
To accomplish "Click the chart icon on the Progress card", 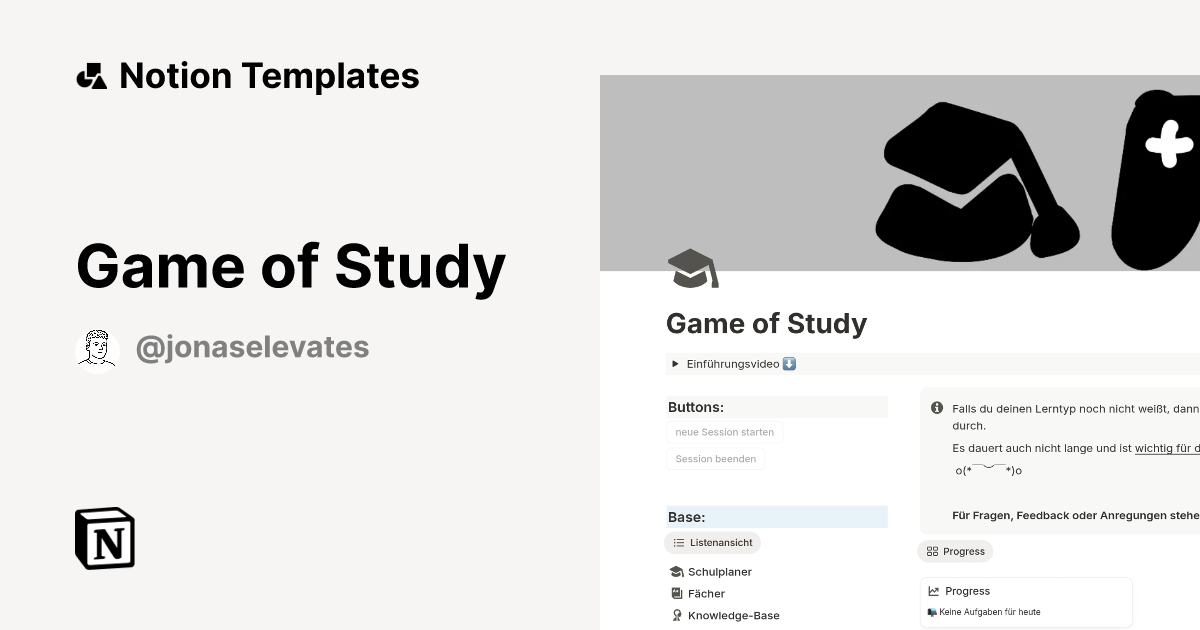I will (936, 590).
